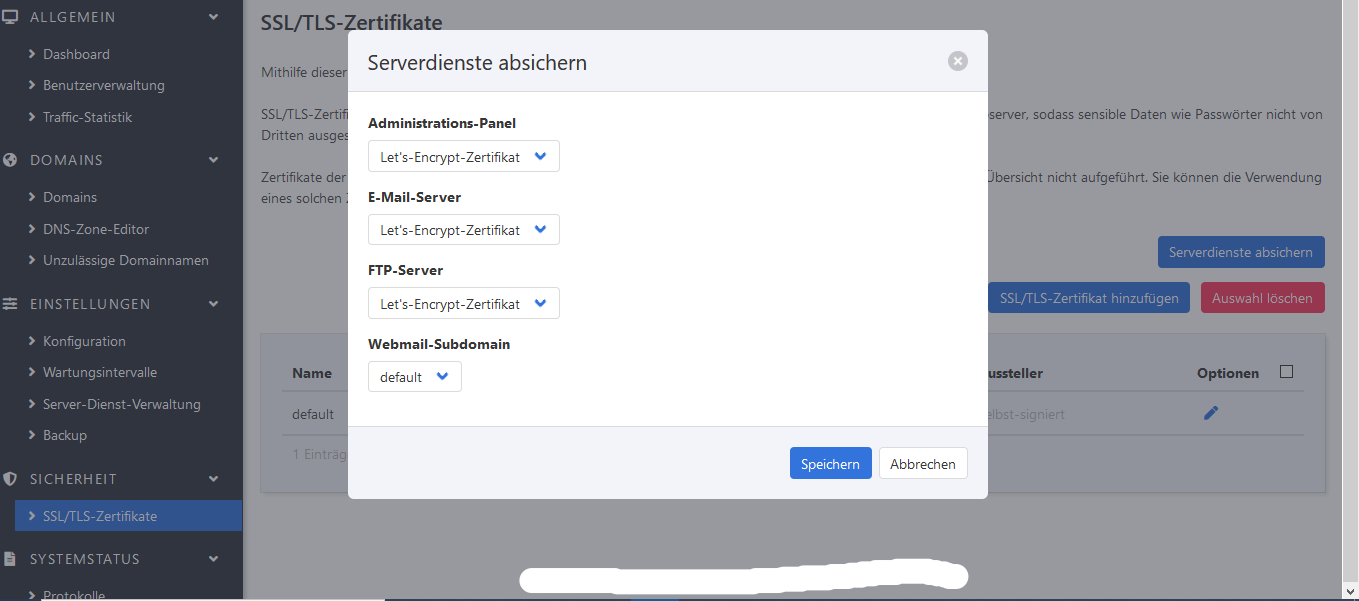The image size is (1359, 601).
Task: Collapse the Allgemein section chevron
Action: click(213, 17)
